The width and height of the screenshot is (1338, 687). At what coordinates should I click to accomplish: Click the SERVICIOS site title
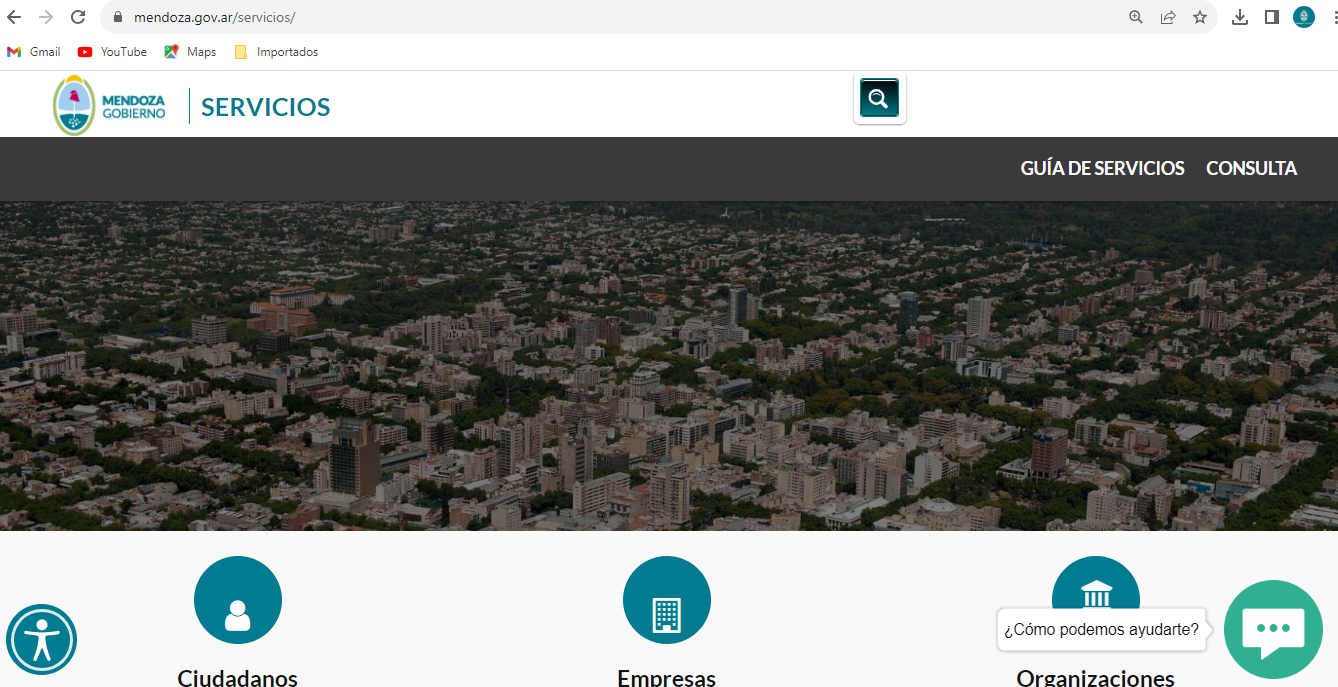point(266,107)
